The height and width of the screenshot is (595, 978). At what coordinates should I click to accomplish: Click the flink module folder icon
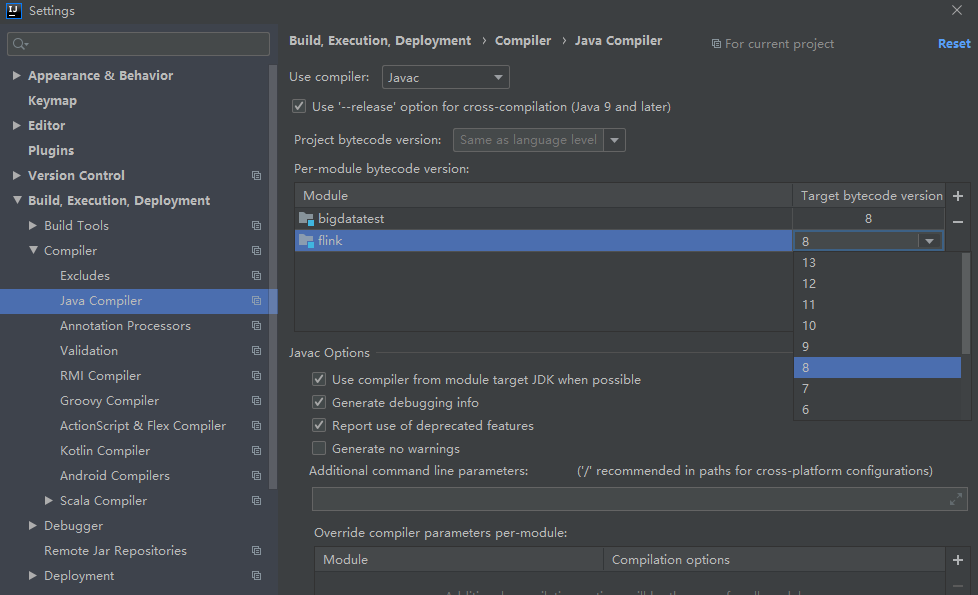click(x=306, y=241)
